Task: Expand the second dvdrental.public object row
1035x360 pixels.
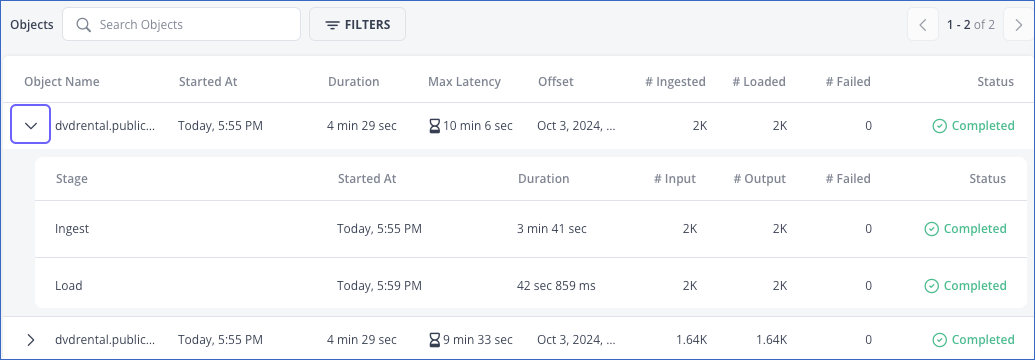Action: coord(30,340)
